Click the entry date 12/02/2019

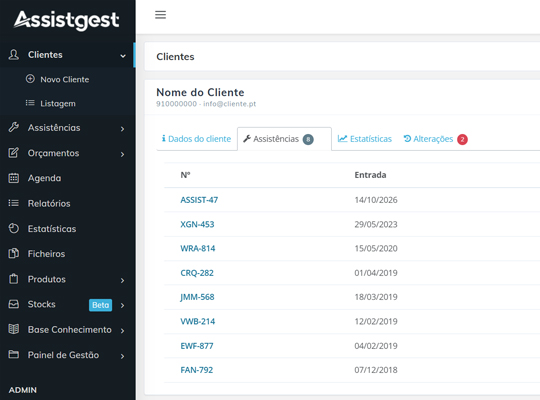pyautogui.click(x=376, y=321)
